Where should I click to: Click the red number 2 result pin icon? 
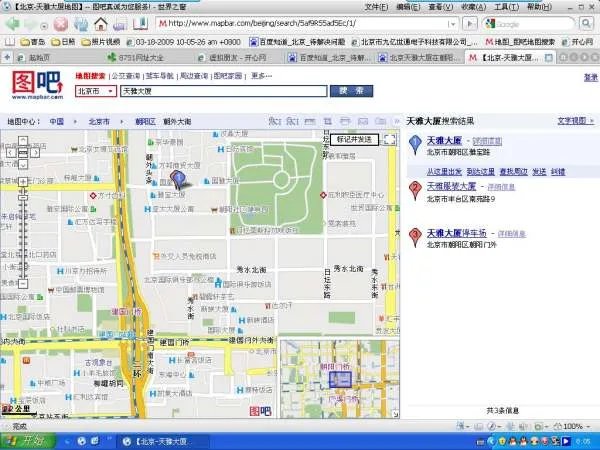tap(415, 190)
